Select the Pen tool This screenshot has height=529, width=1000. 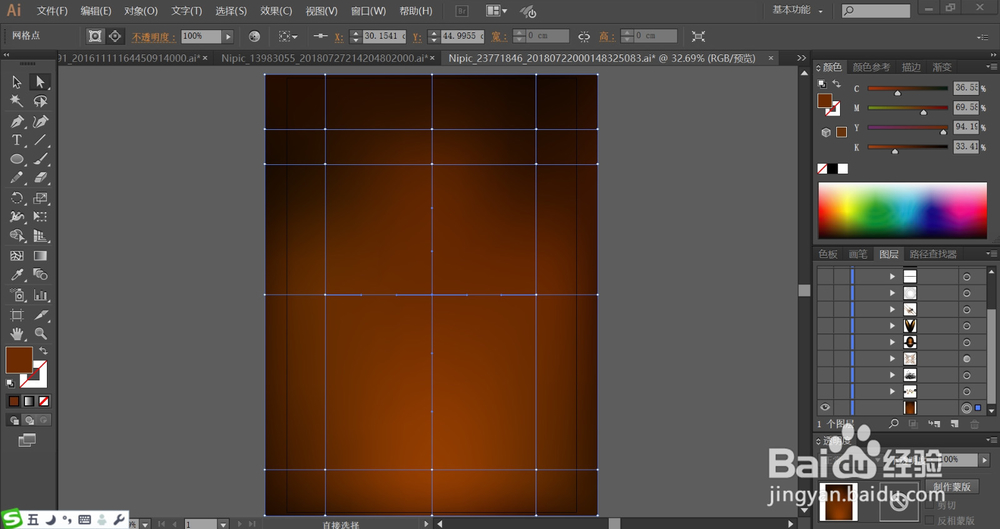tap(17, 121)
